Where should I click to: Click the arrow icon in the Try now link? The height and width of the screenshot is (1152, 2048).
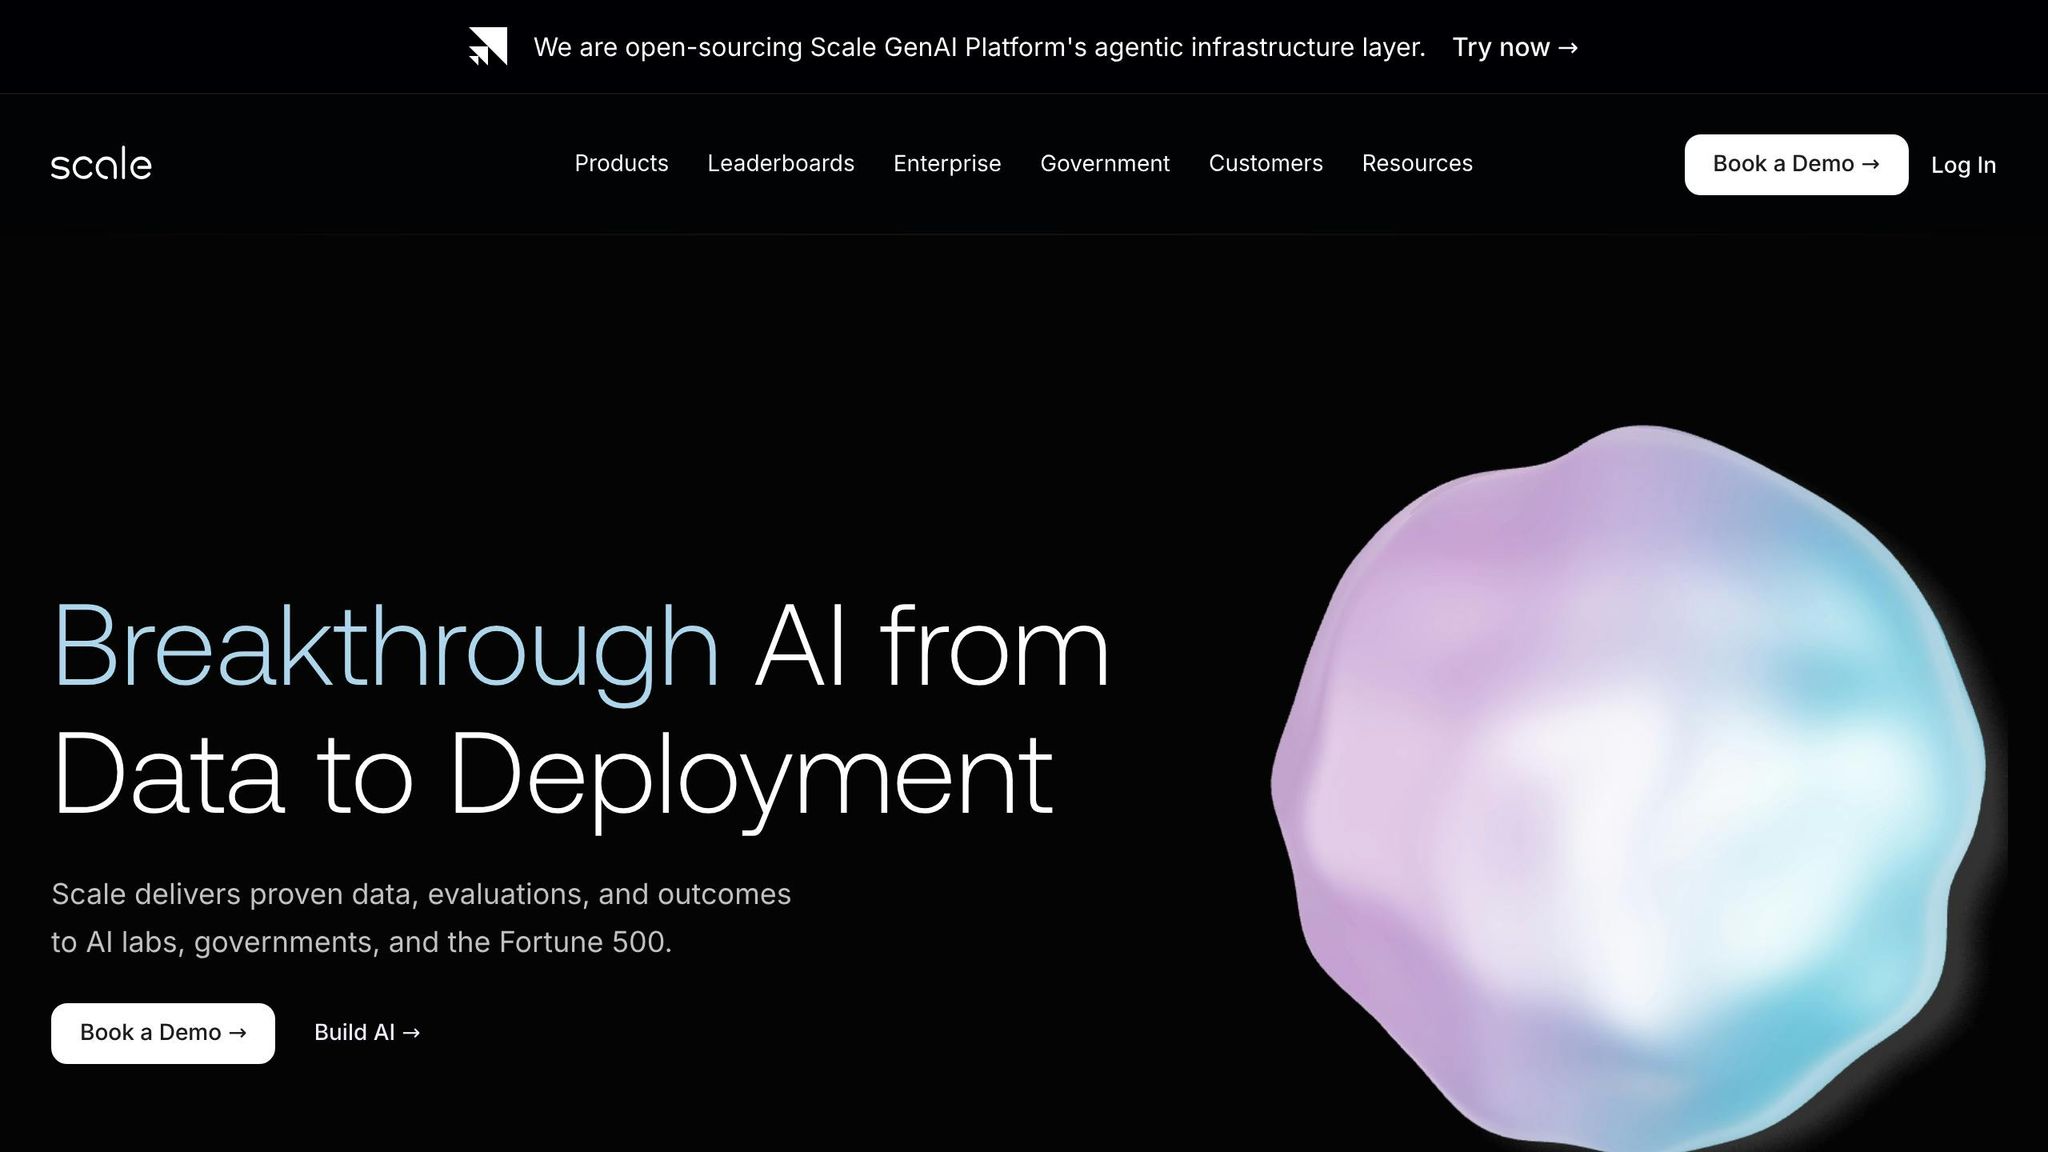[1566, 47]
